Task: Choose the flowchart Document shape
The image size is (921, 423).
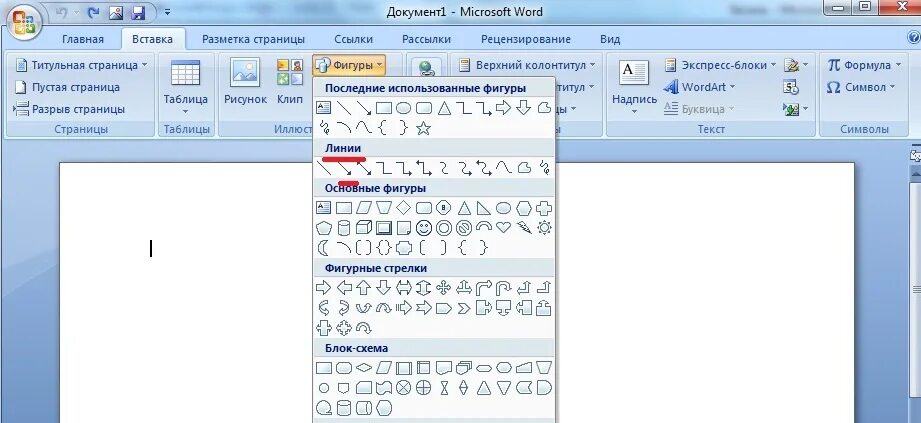Action: pyautogui.click(x=444, y=368)
